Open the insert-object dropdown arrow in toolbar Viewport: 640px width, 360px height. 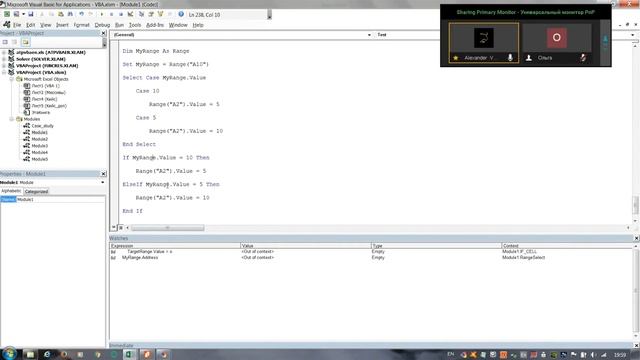click(x=23, y=14)
